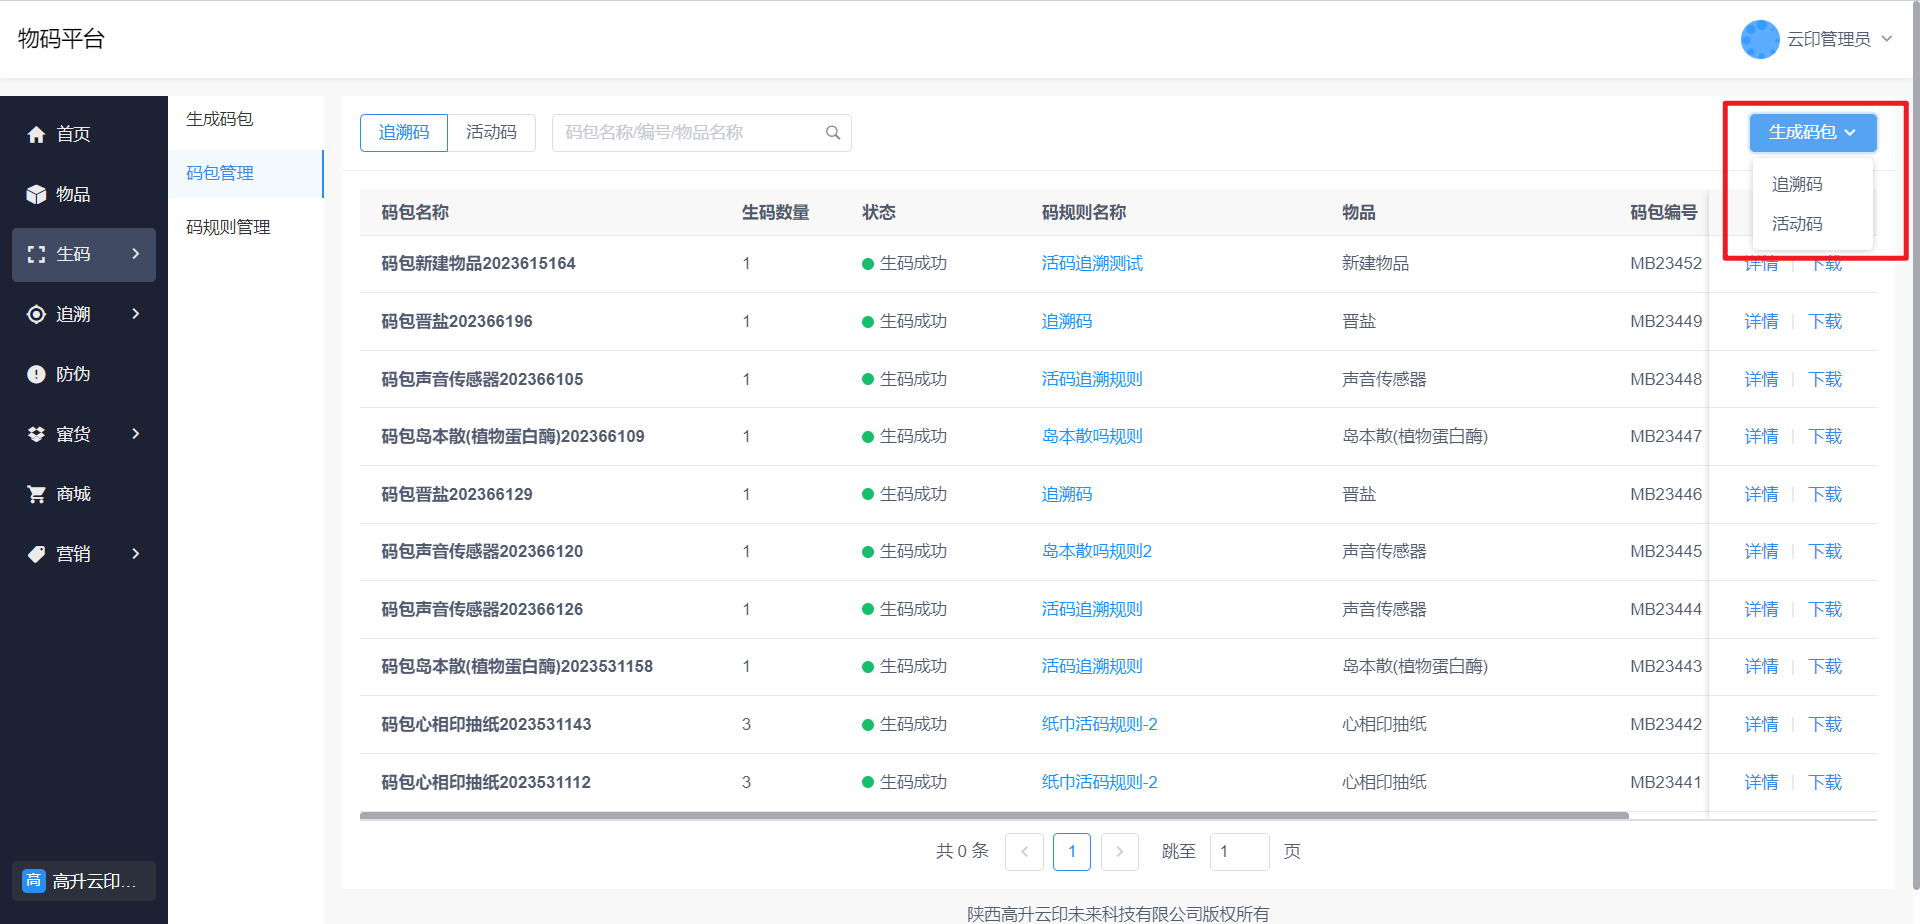Click the 营销 tag icon
The width and height of the screenshot is (1920, 924).
pyautogui.click(x=36, y=554)
